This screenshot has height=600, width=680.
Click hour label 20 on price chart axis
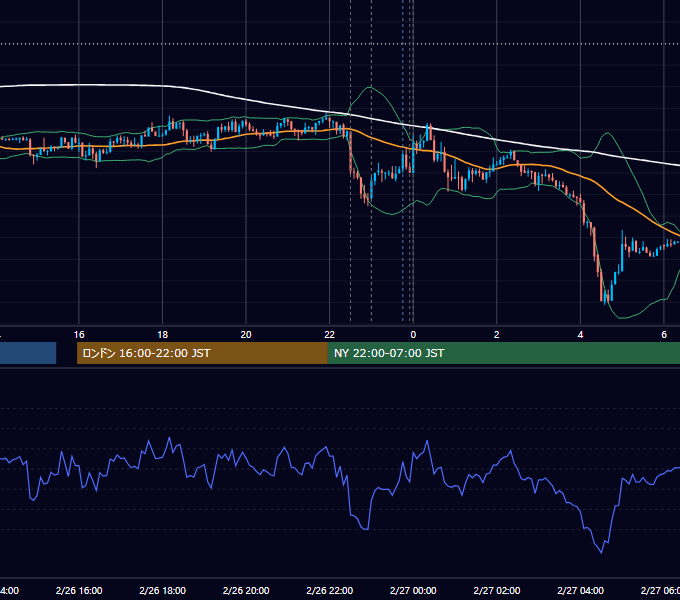(246, 335)
